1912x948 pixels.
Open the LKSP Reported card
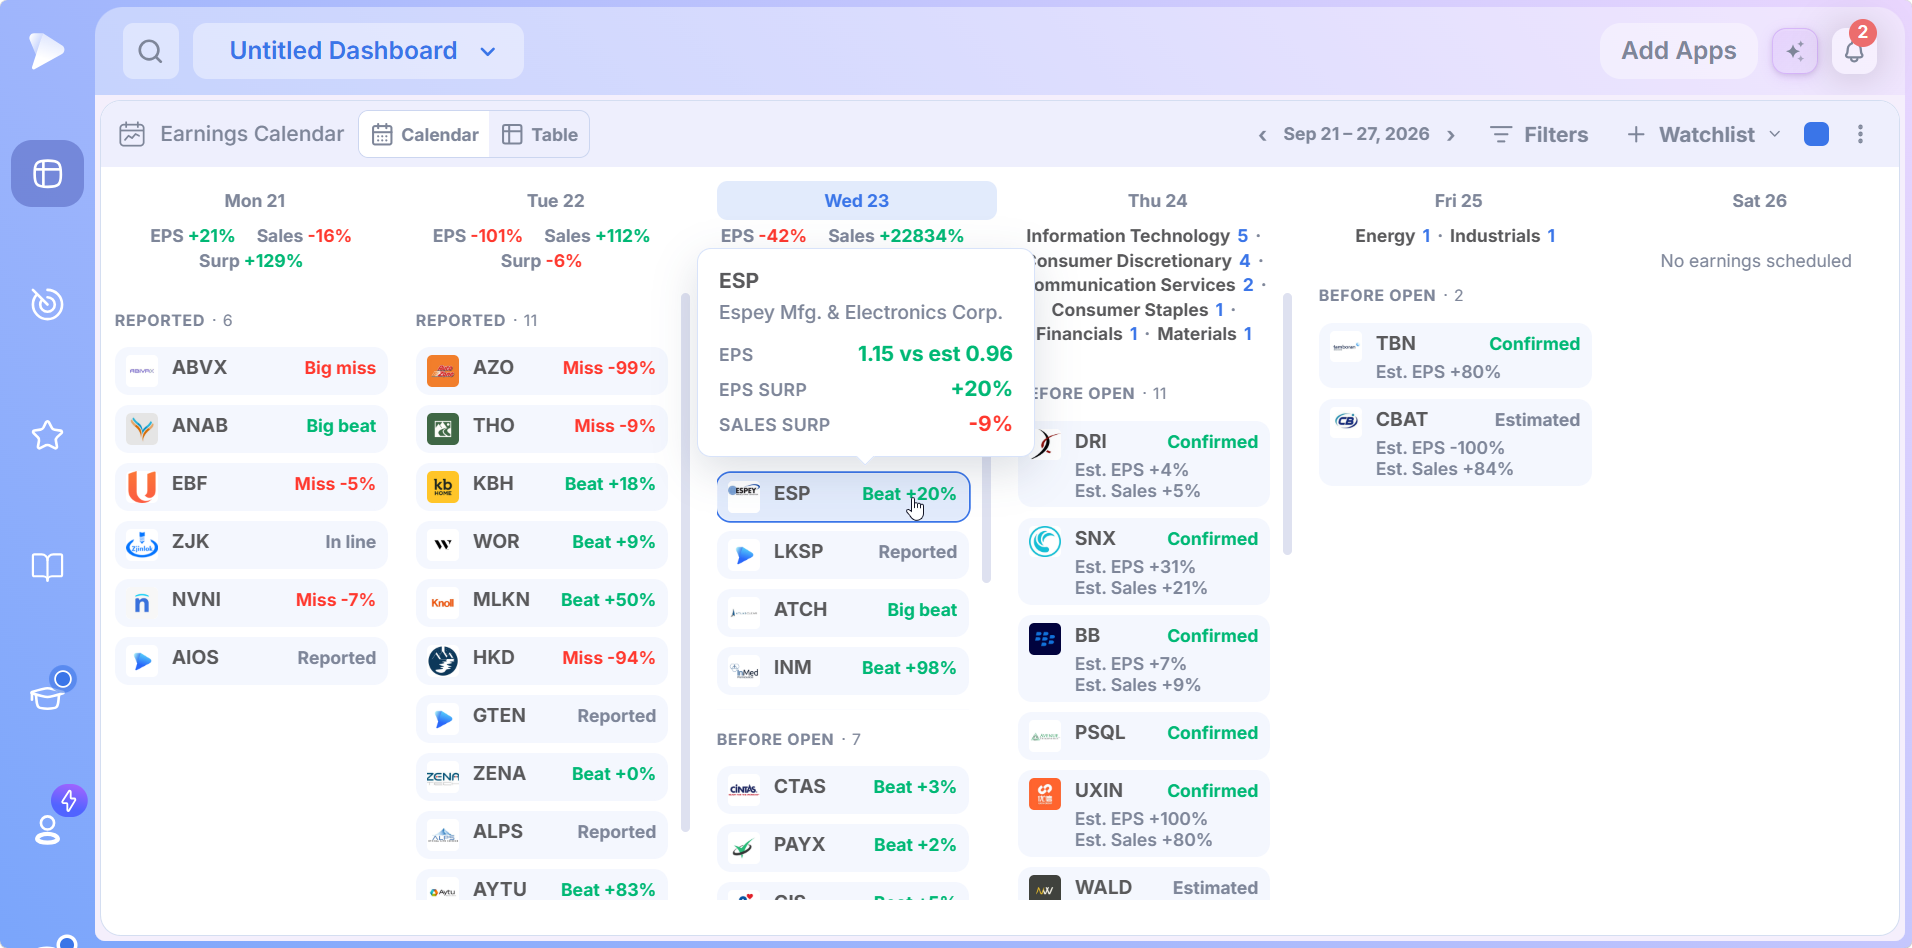[843, 555]
